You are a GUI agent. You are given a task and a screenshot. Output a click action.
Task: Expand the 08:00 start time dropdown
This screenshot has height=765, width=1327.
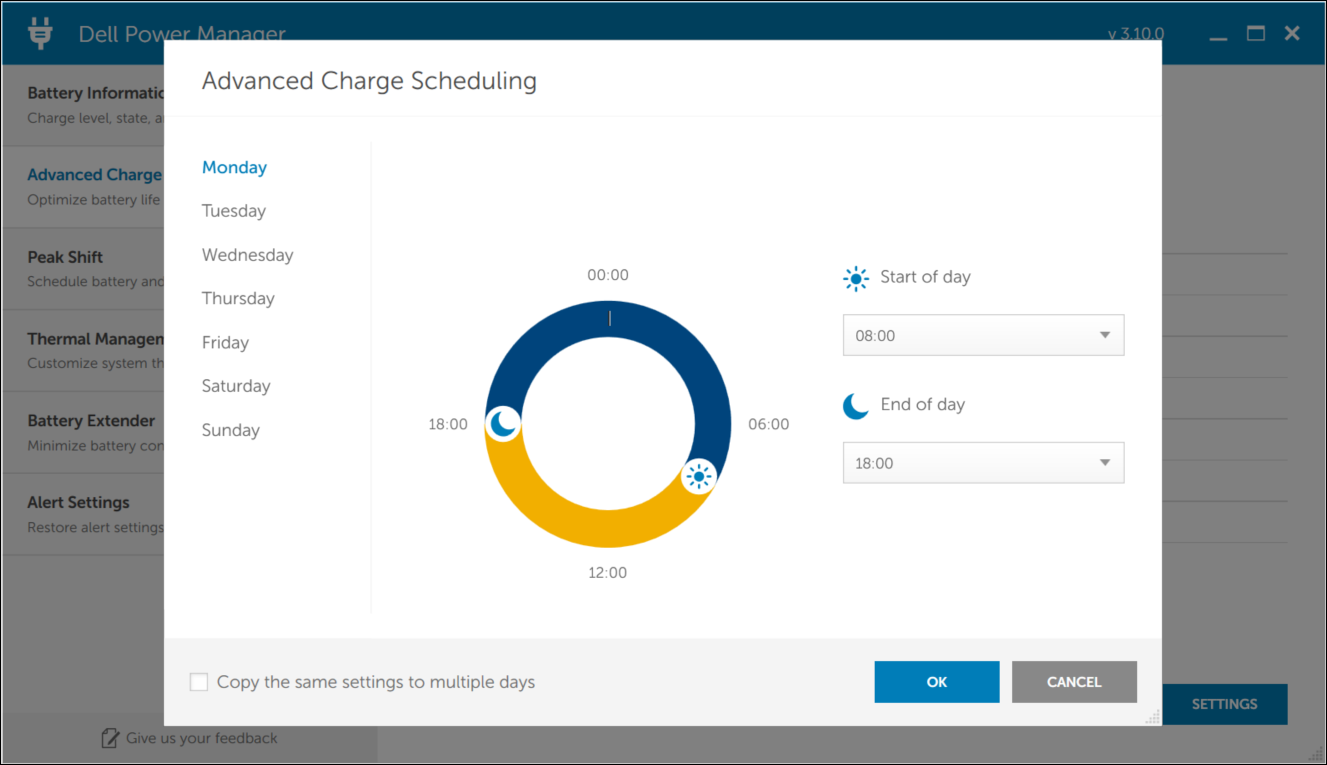1104,335
